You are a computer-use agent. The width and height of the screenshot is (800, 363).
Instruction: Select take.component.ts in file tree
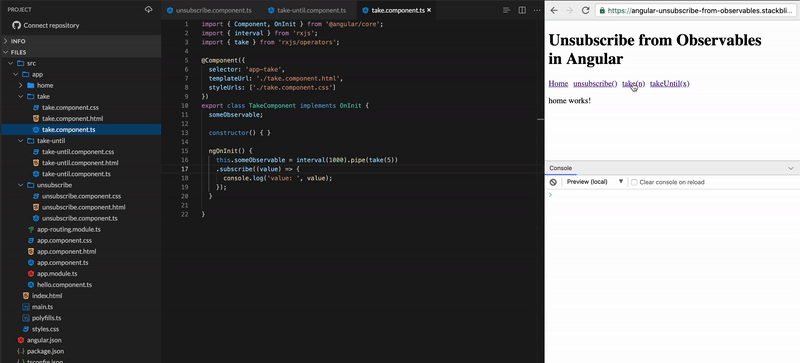pyautogui.click(x=68, y=130)
